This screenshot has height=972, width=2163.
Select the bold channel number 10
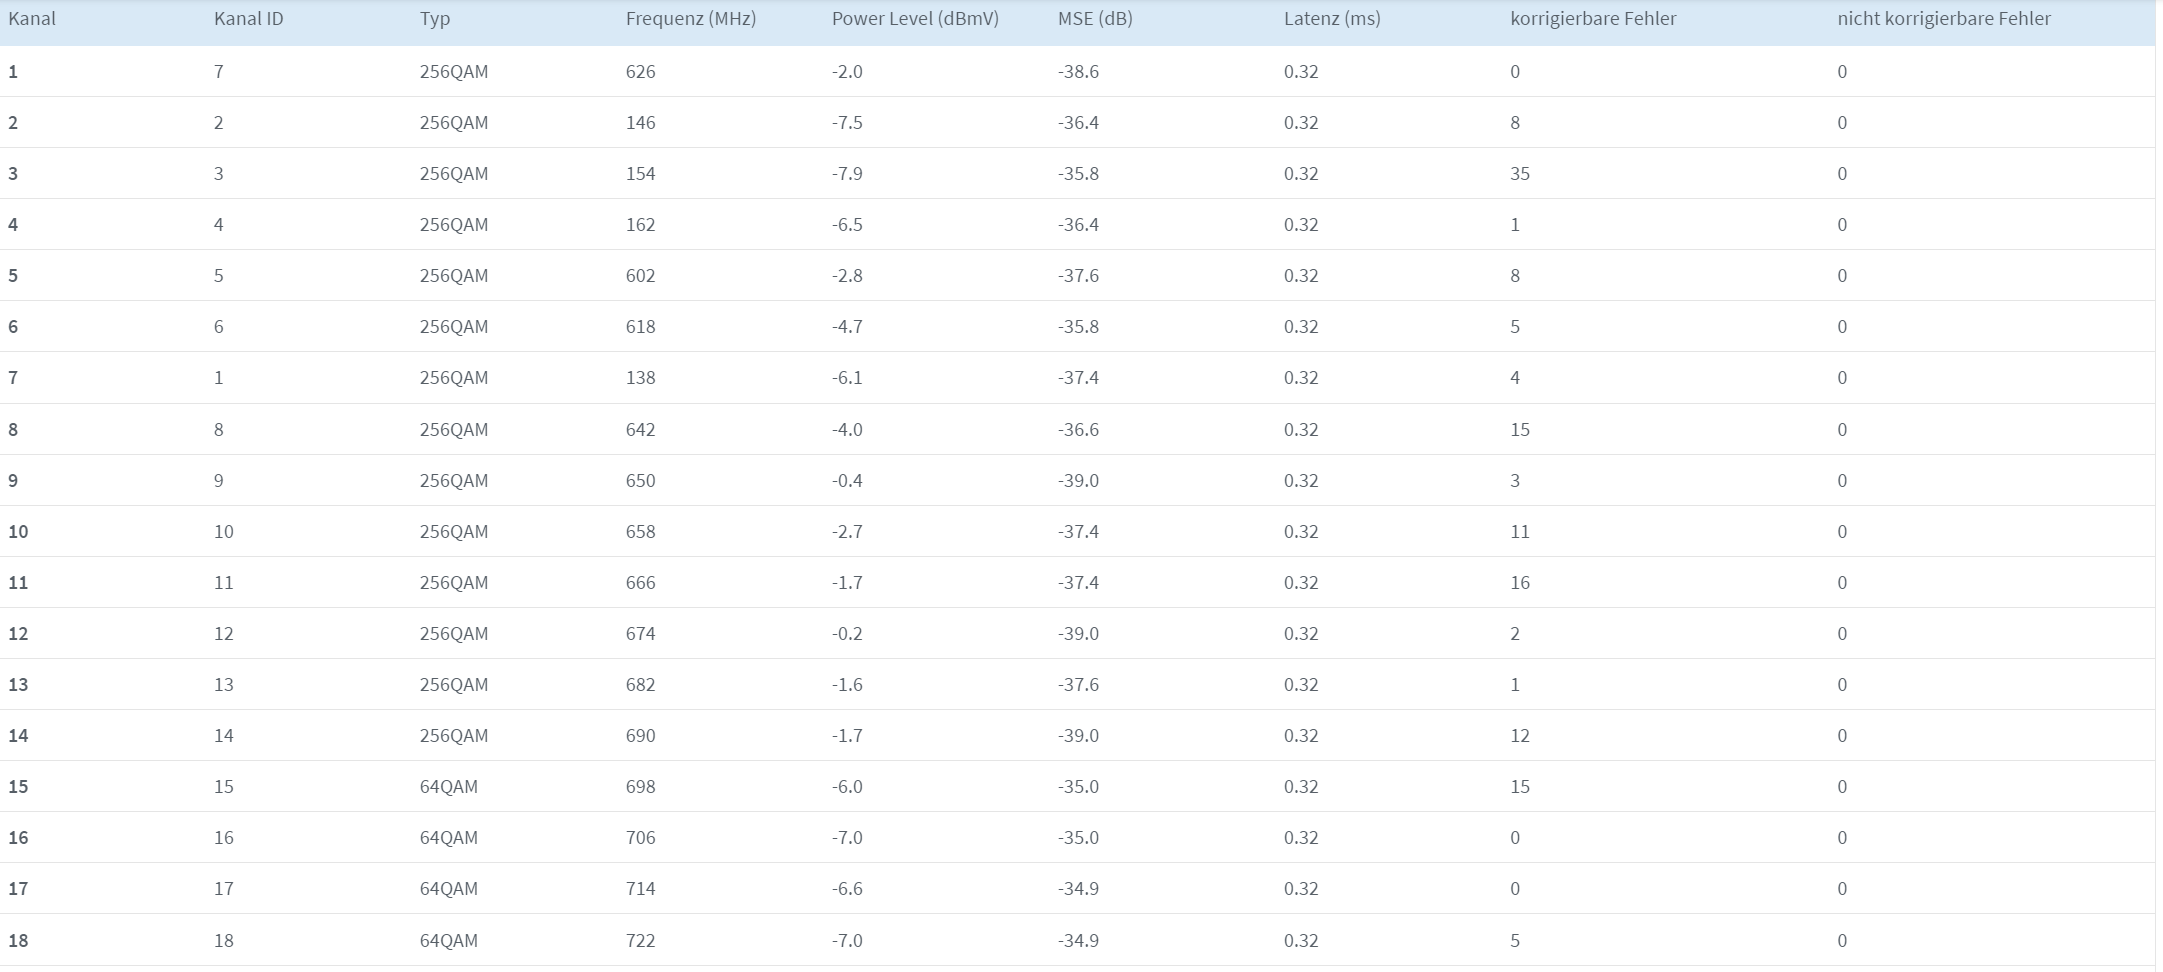pyautogui.click(x=18, y=532)
